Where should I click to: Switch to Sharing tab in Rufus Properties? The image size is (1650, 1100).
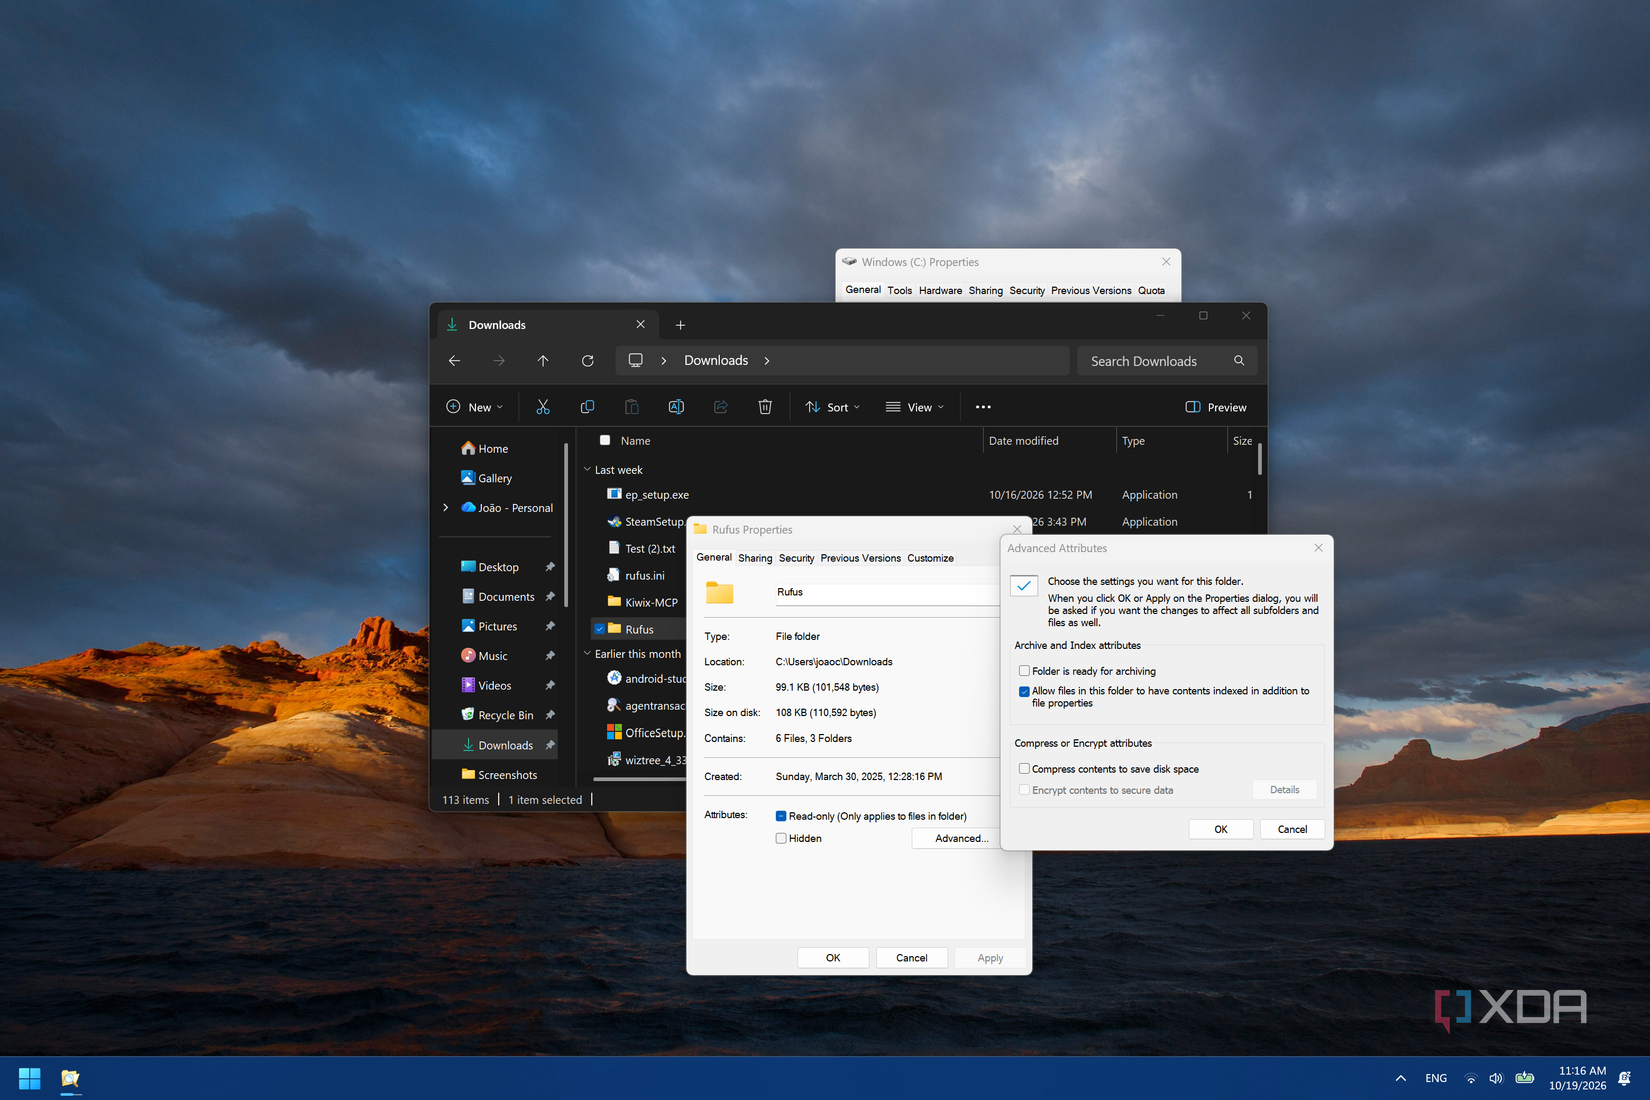(x=755, y=558)
